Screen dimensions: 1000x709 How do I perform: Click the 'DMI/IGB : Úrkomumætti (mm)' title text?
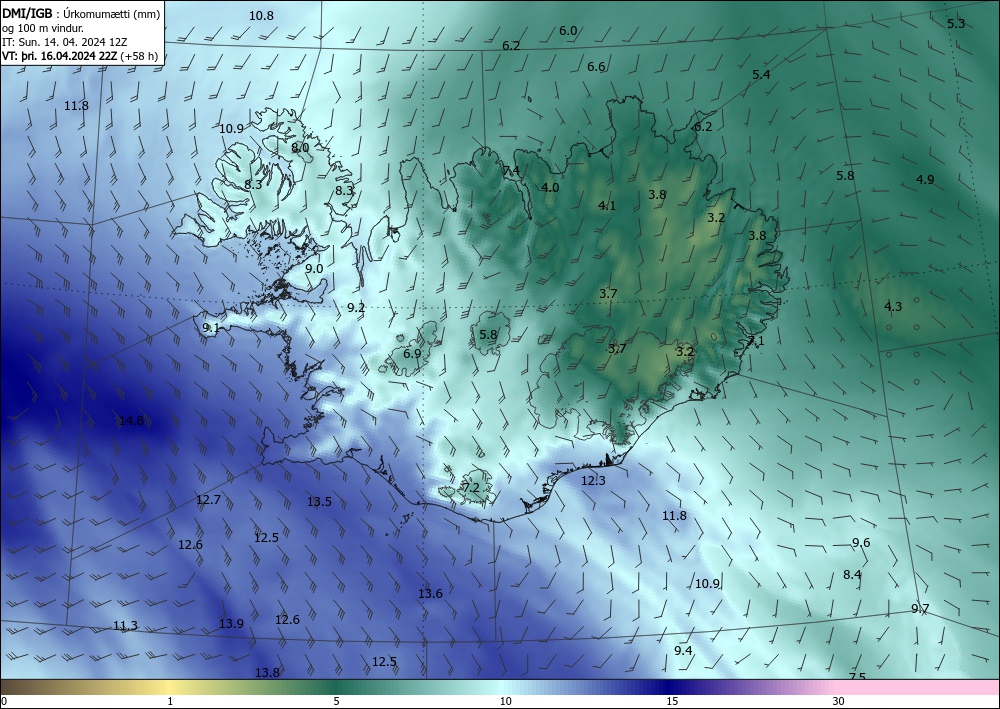[x=80, y=13]
